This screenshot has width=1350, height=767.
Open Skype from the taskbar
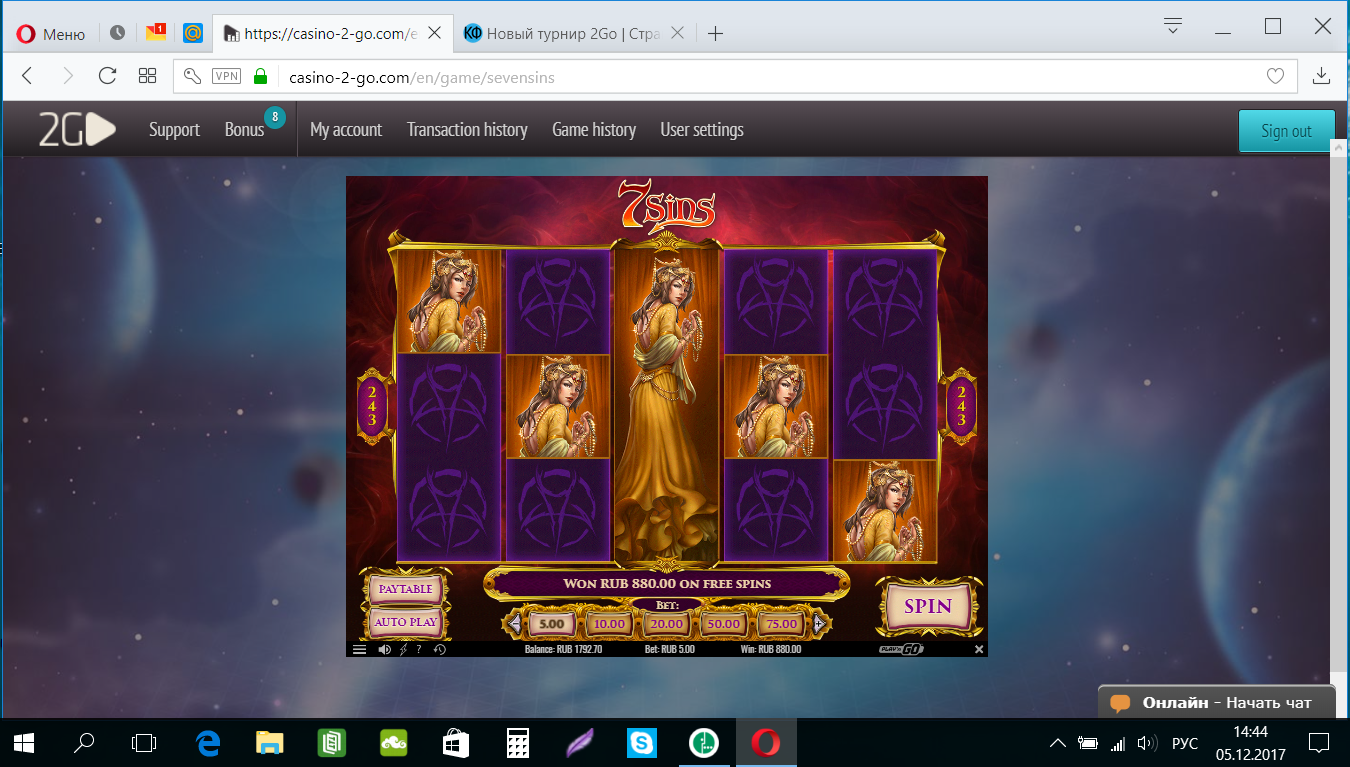click(x=642, y=743)
